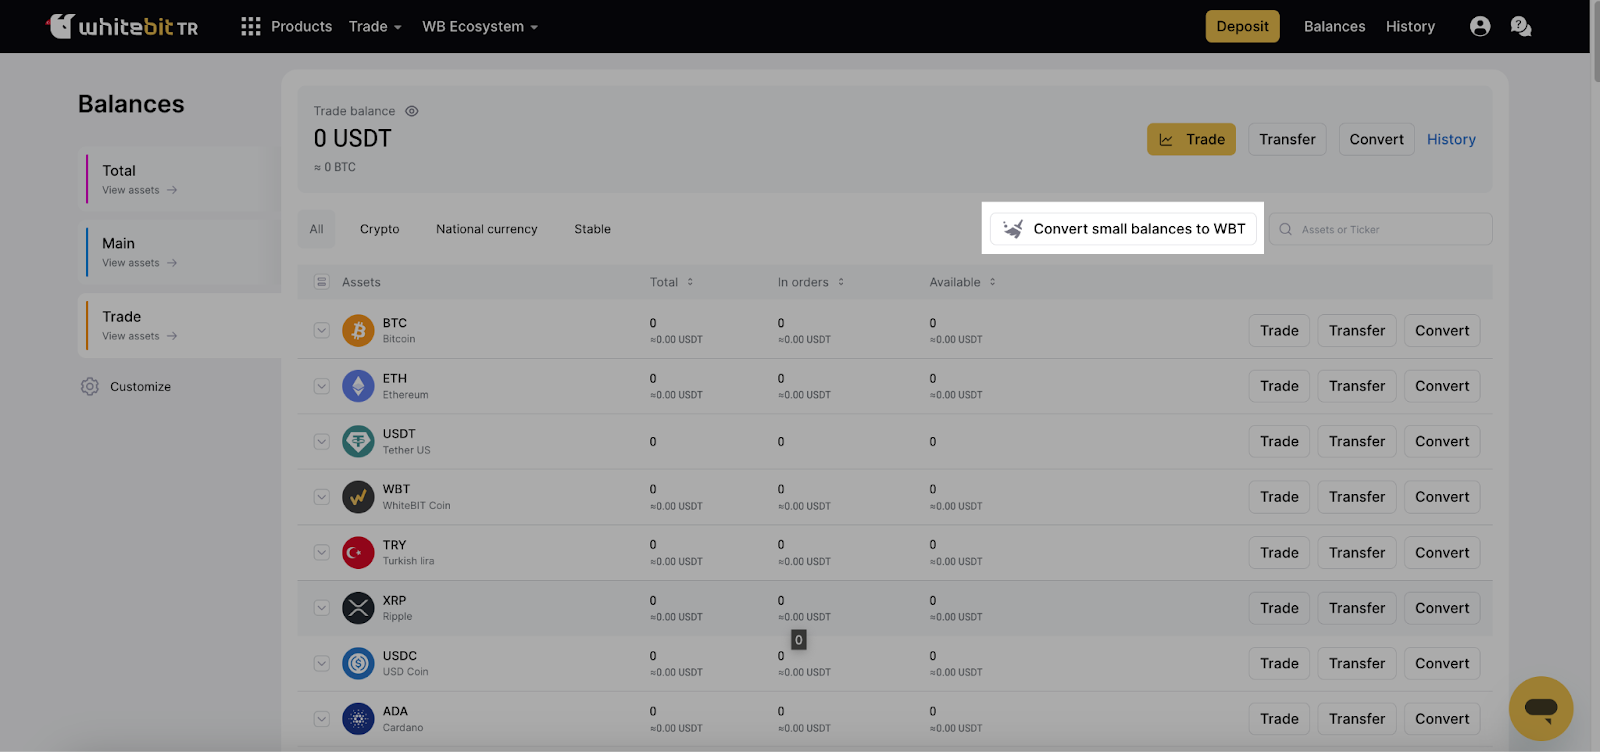Click Convert button in USDT row

(1442, 441)
